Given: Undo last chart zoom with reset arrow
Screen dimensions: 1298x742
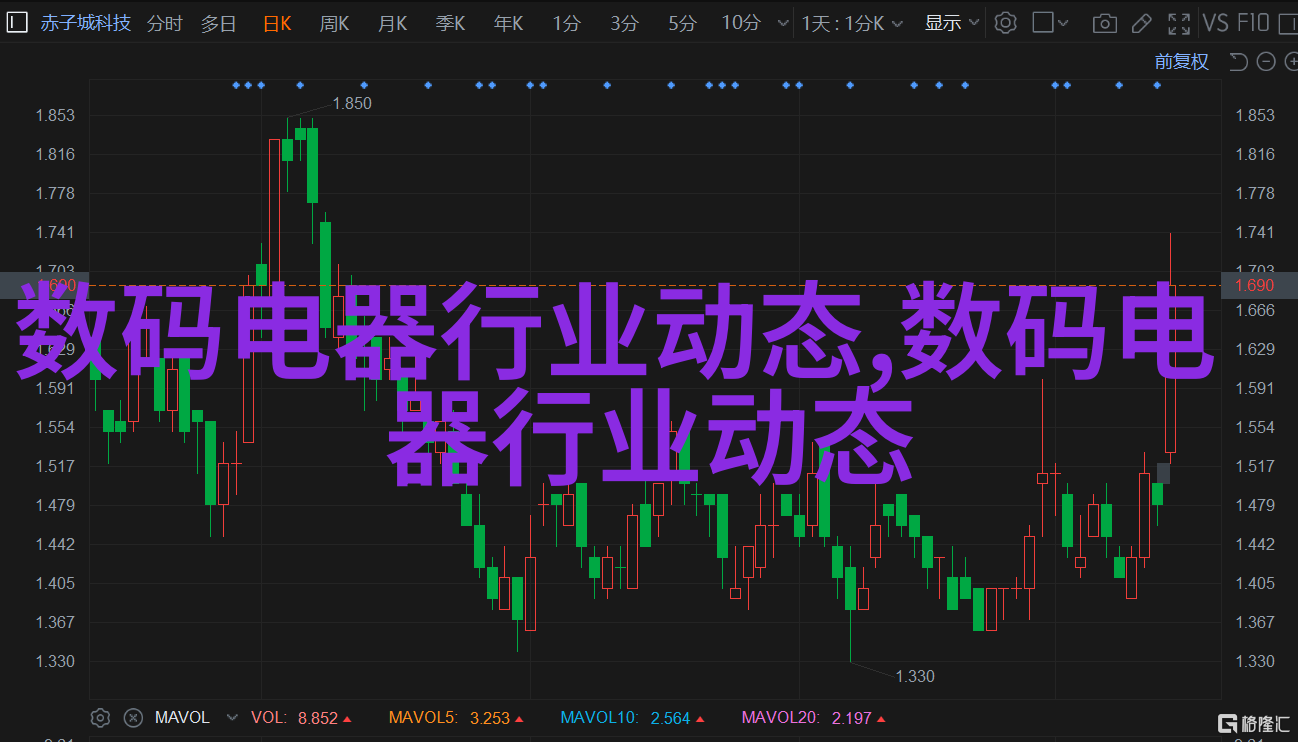Looking at the screenshot, I should [x=1238, y=62].
